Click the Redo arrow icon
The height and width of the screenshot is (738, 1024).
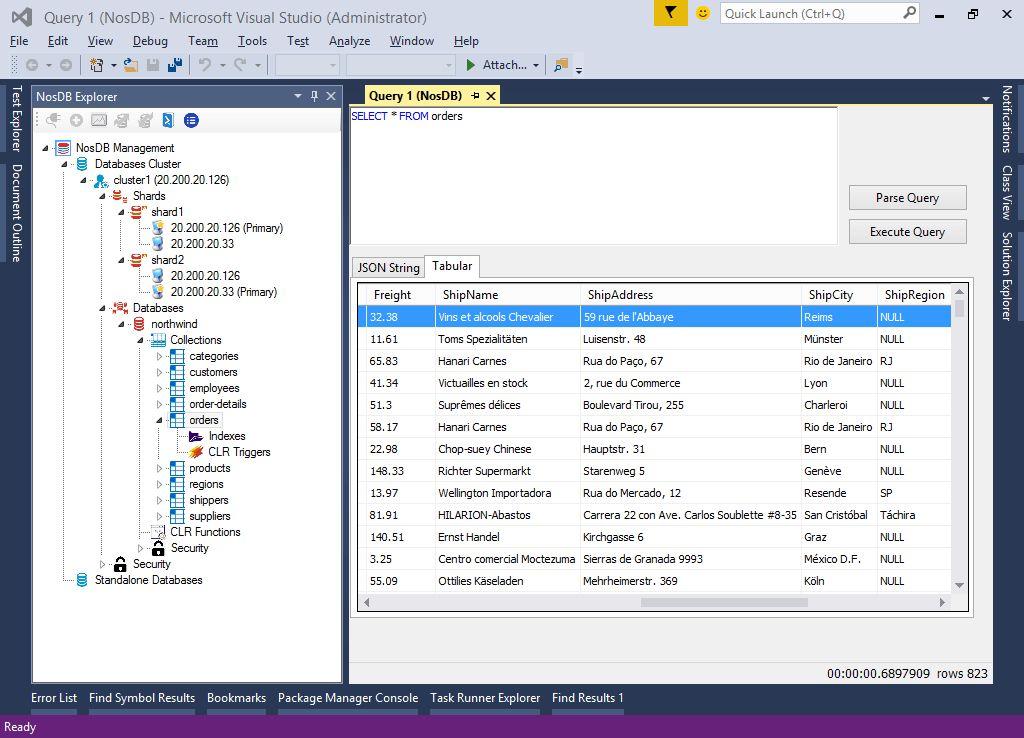[x=240, y=65]
